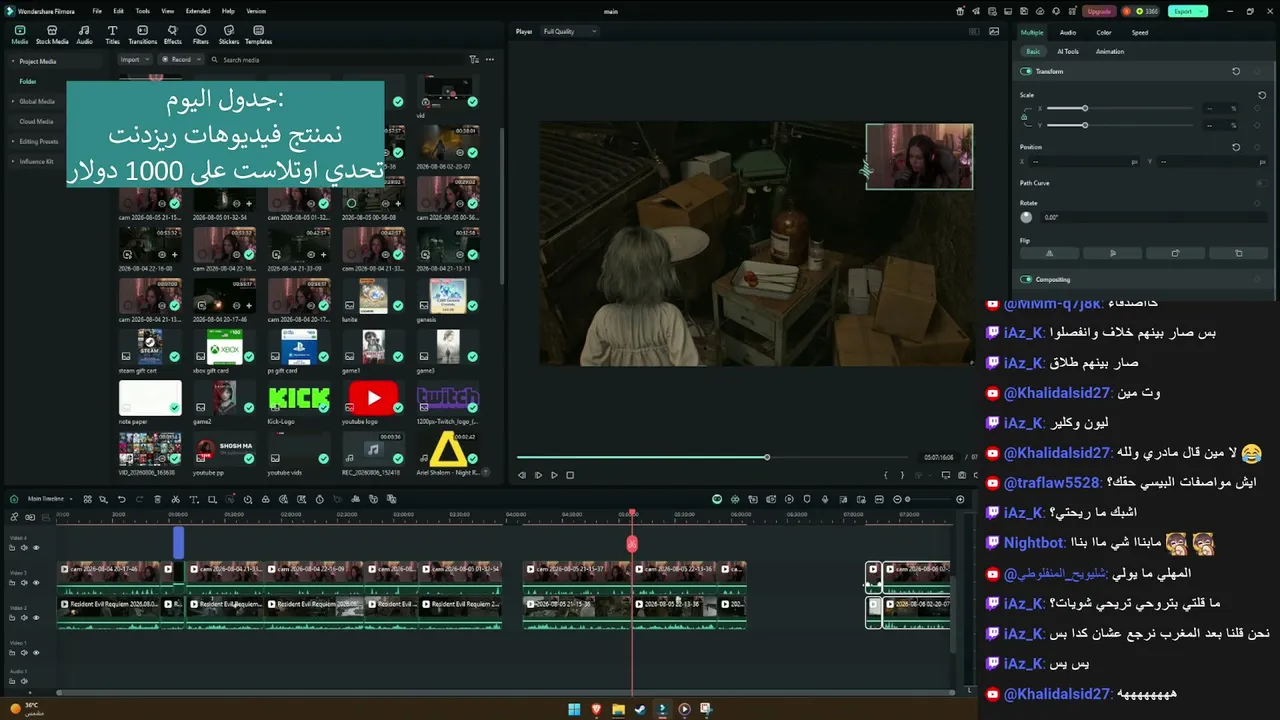1280x720 pixels.
Task: Reset the Position values
Action: coord(1236,147)
